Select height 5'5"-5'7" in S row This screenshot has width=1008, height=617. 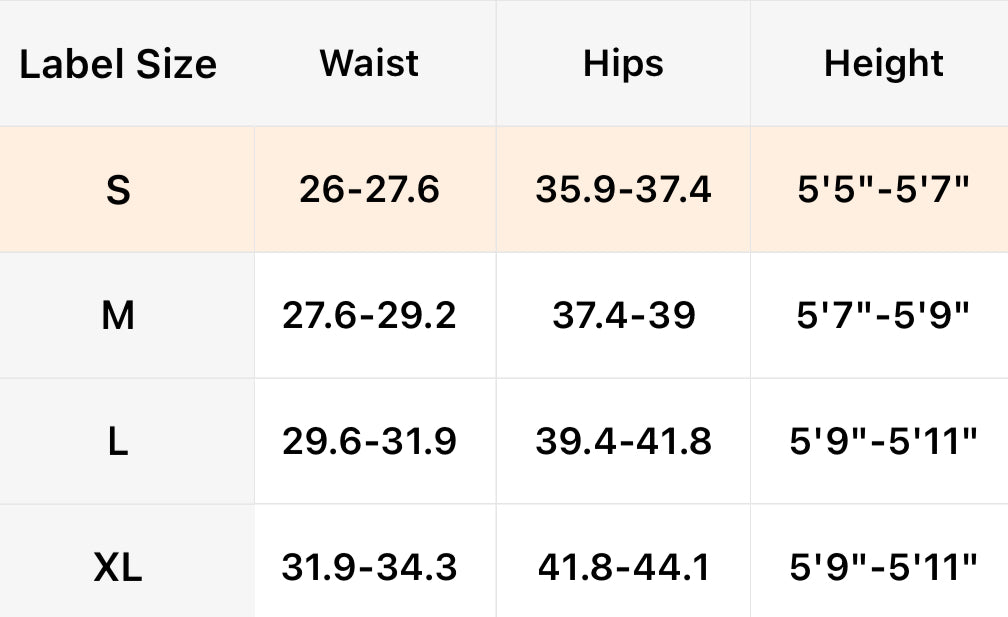pos(883,190)
